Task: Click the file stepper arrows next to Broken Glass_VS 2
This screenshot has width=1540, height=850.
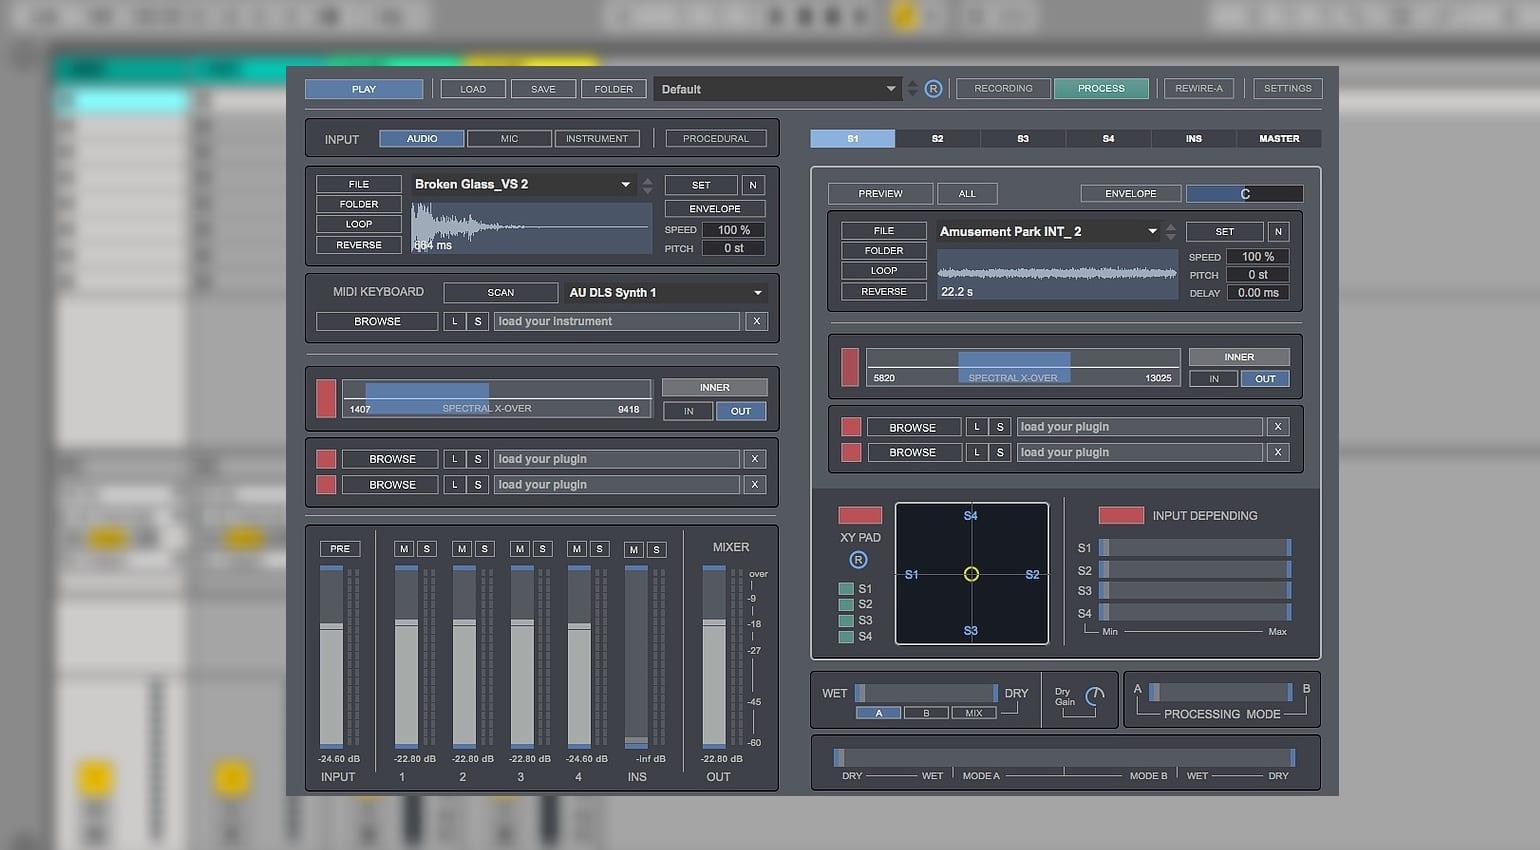Action: click(x=648, y=185)
